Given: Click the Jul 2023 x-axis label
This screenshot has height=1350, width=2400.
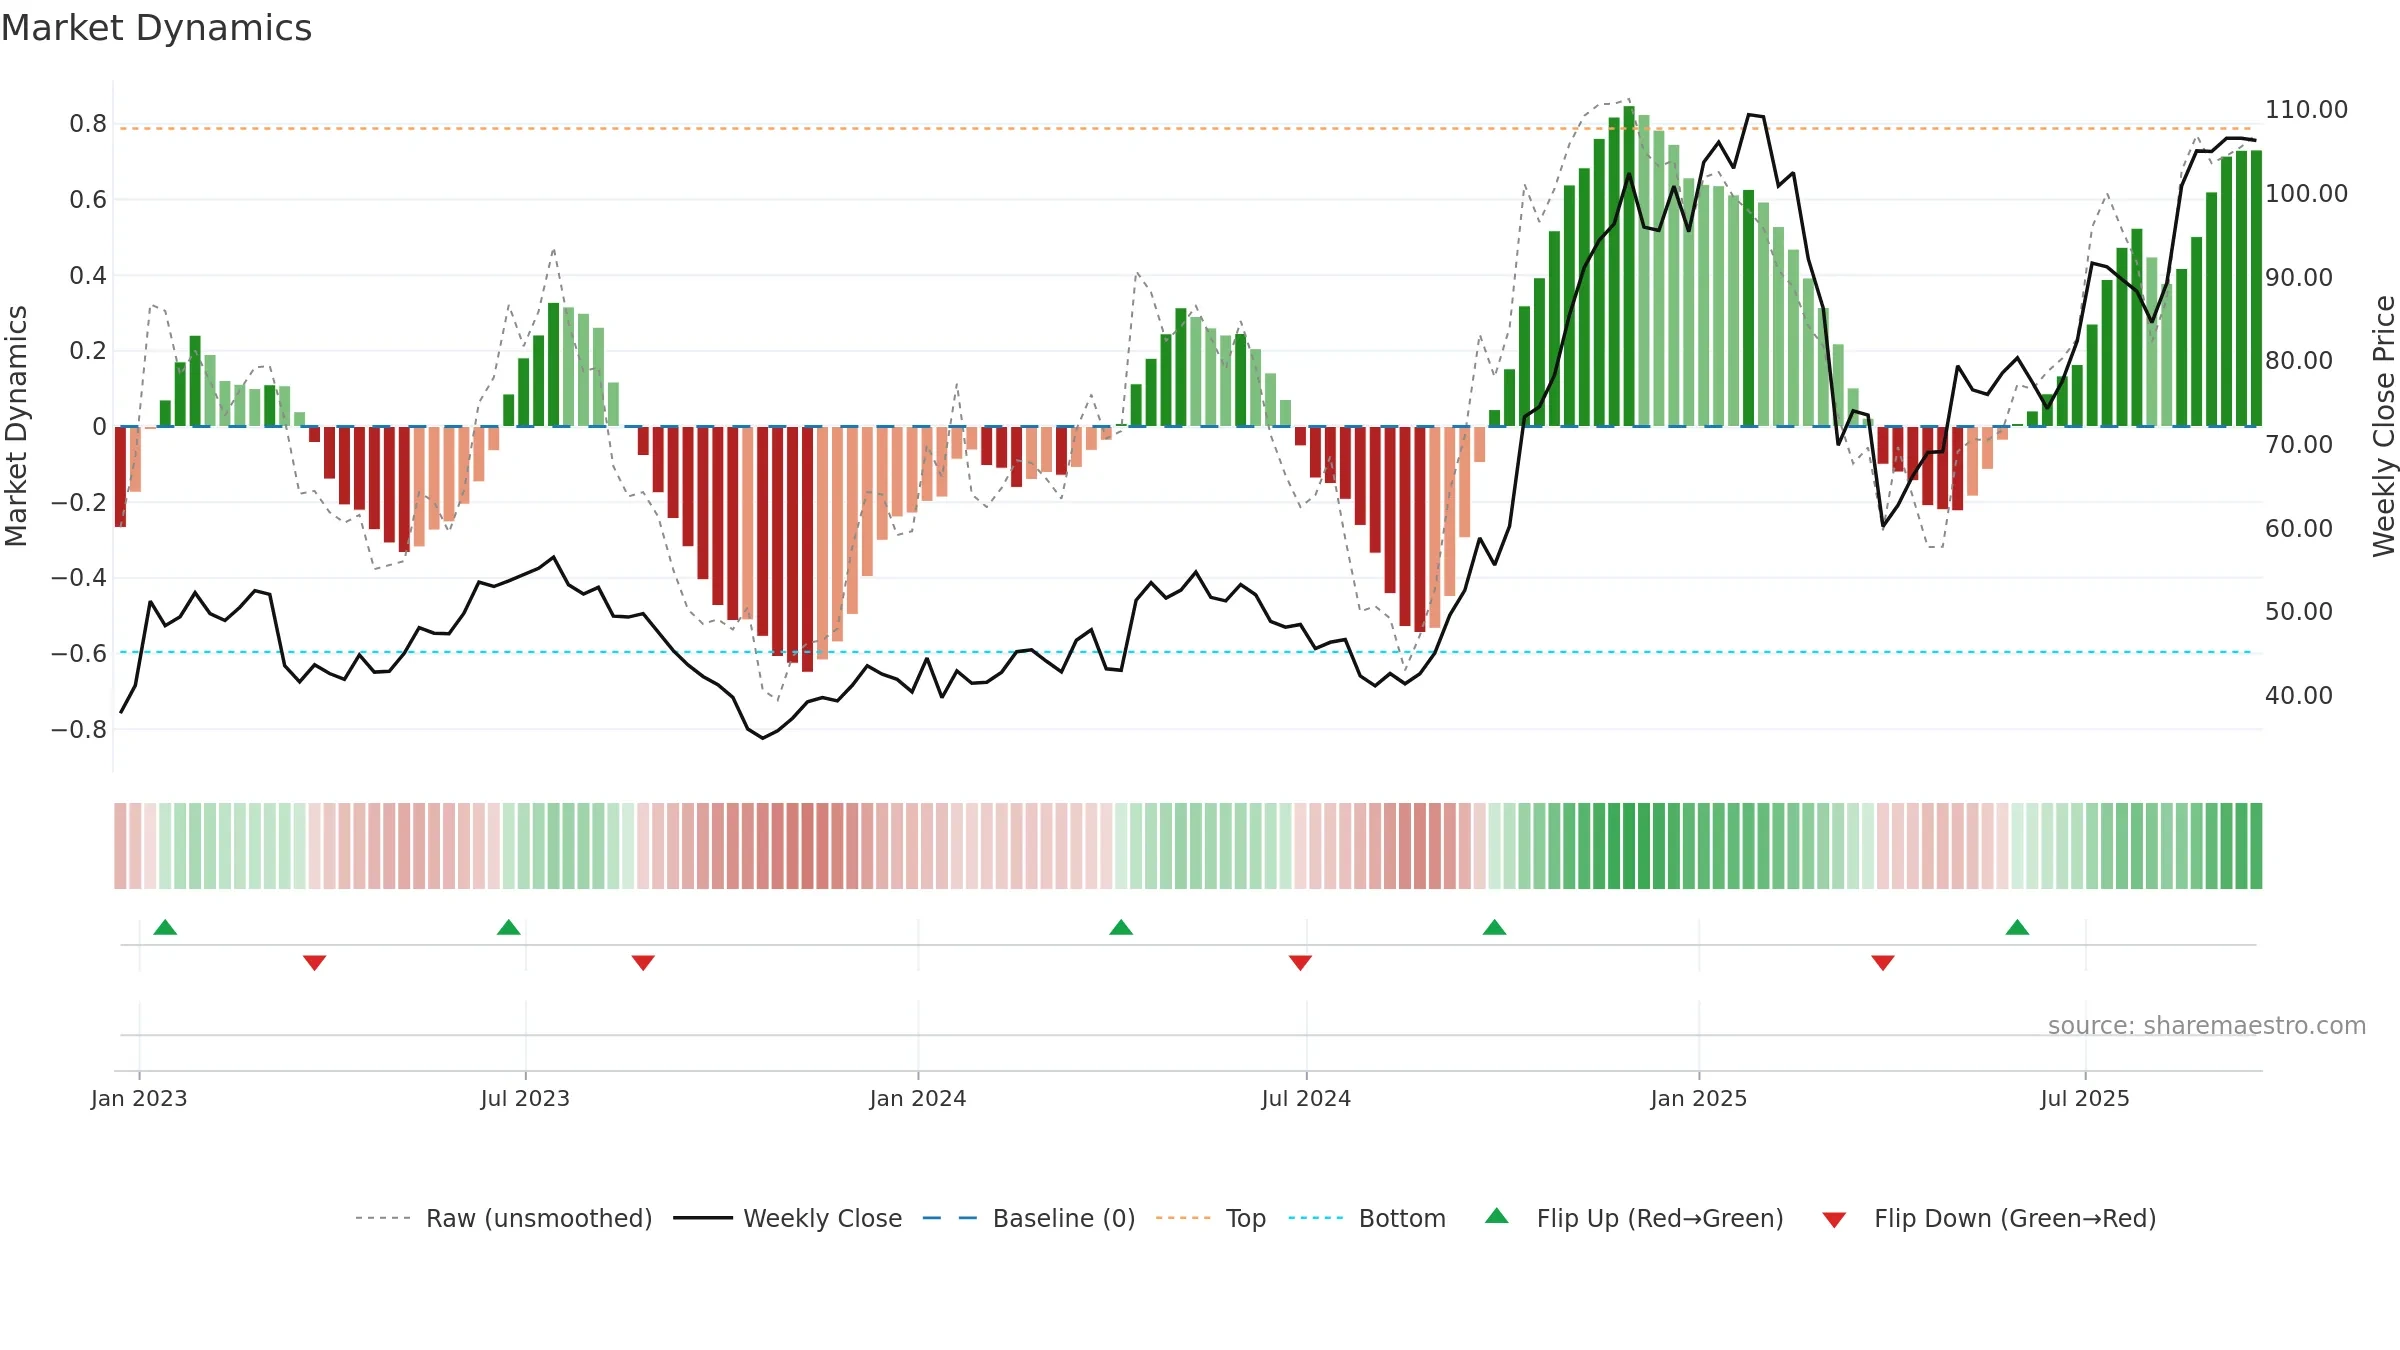Looking at the screenshot, I should (x=525, y=1098).
